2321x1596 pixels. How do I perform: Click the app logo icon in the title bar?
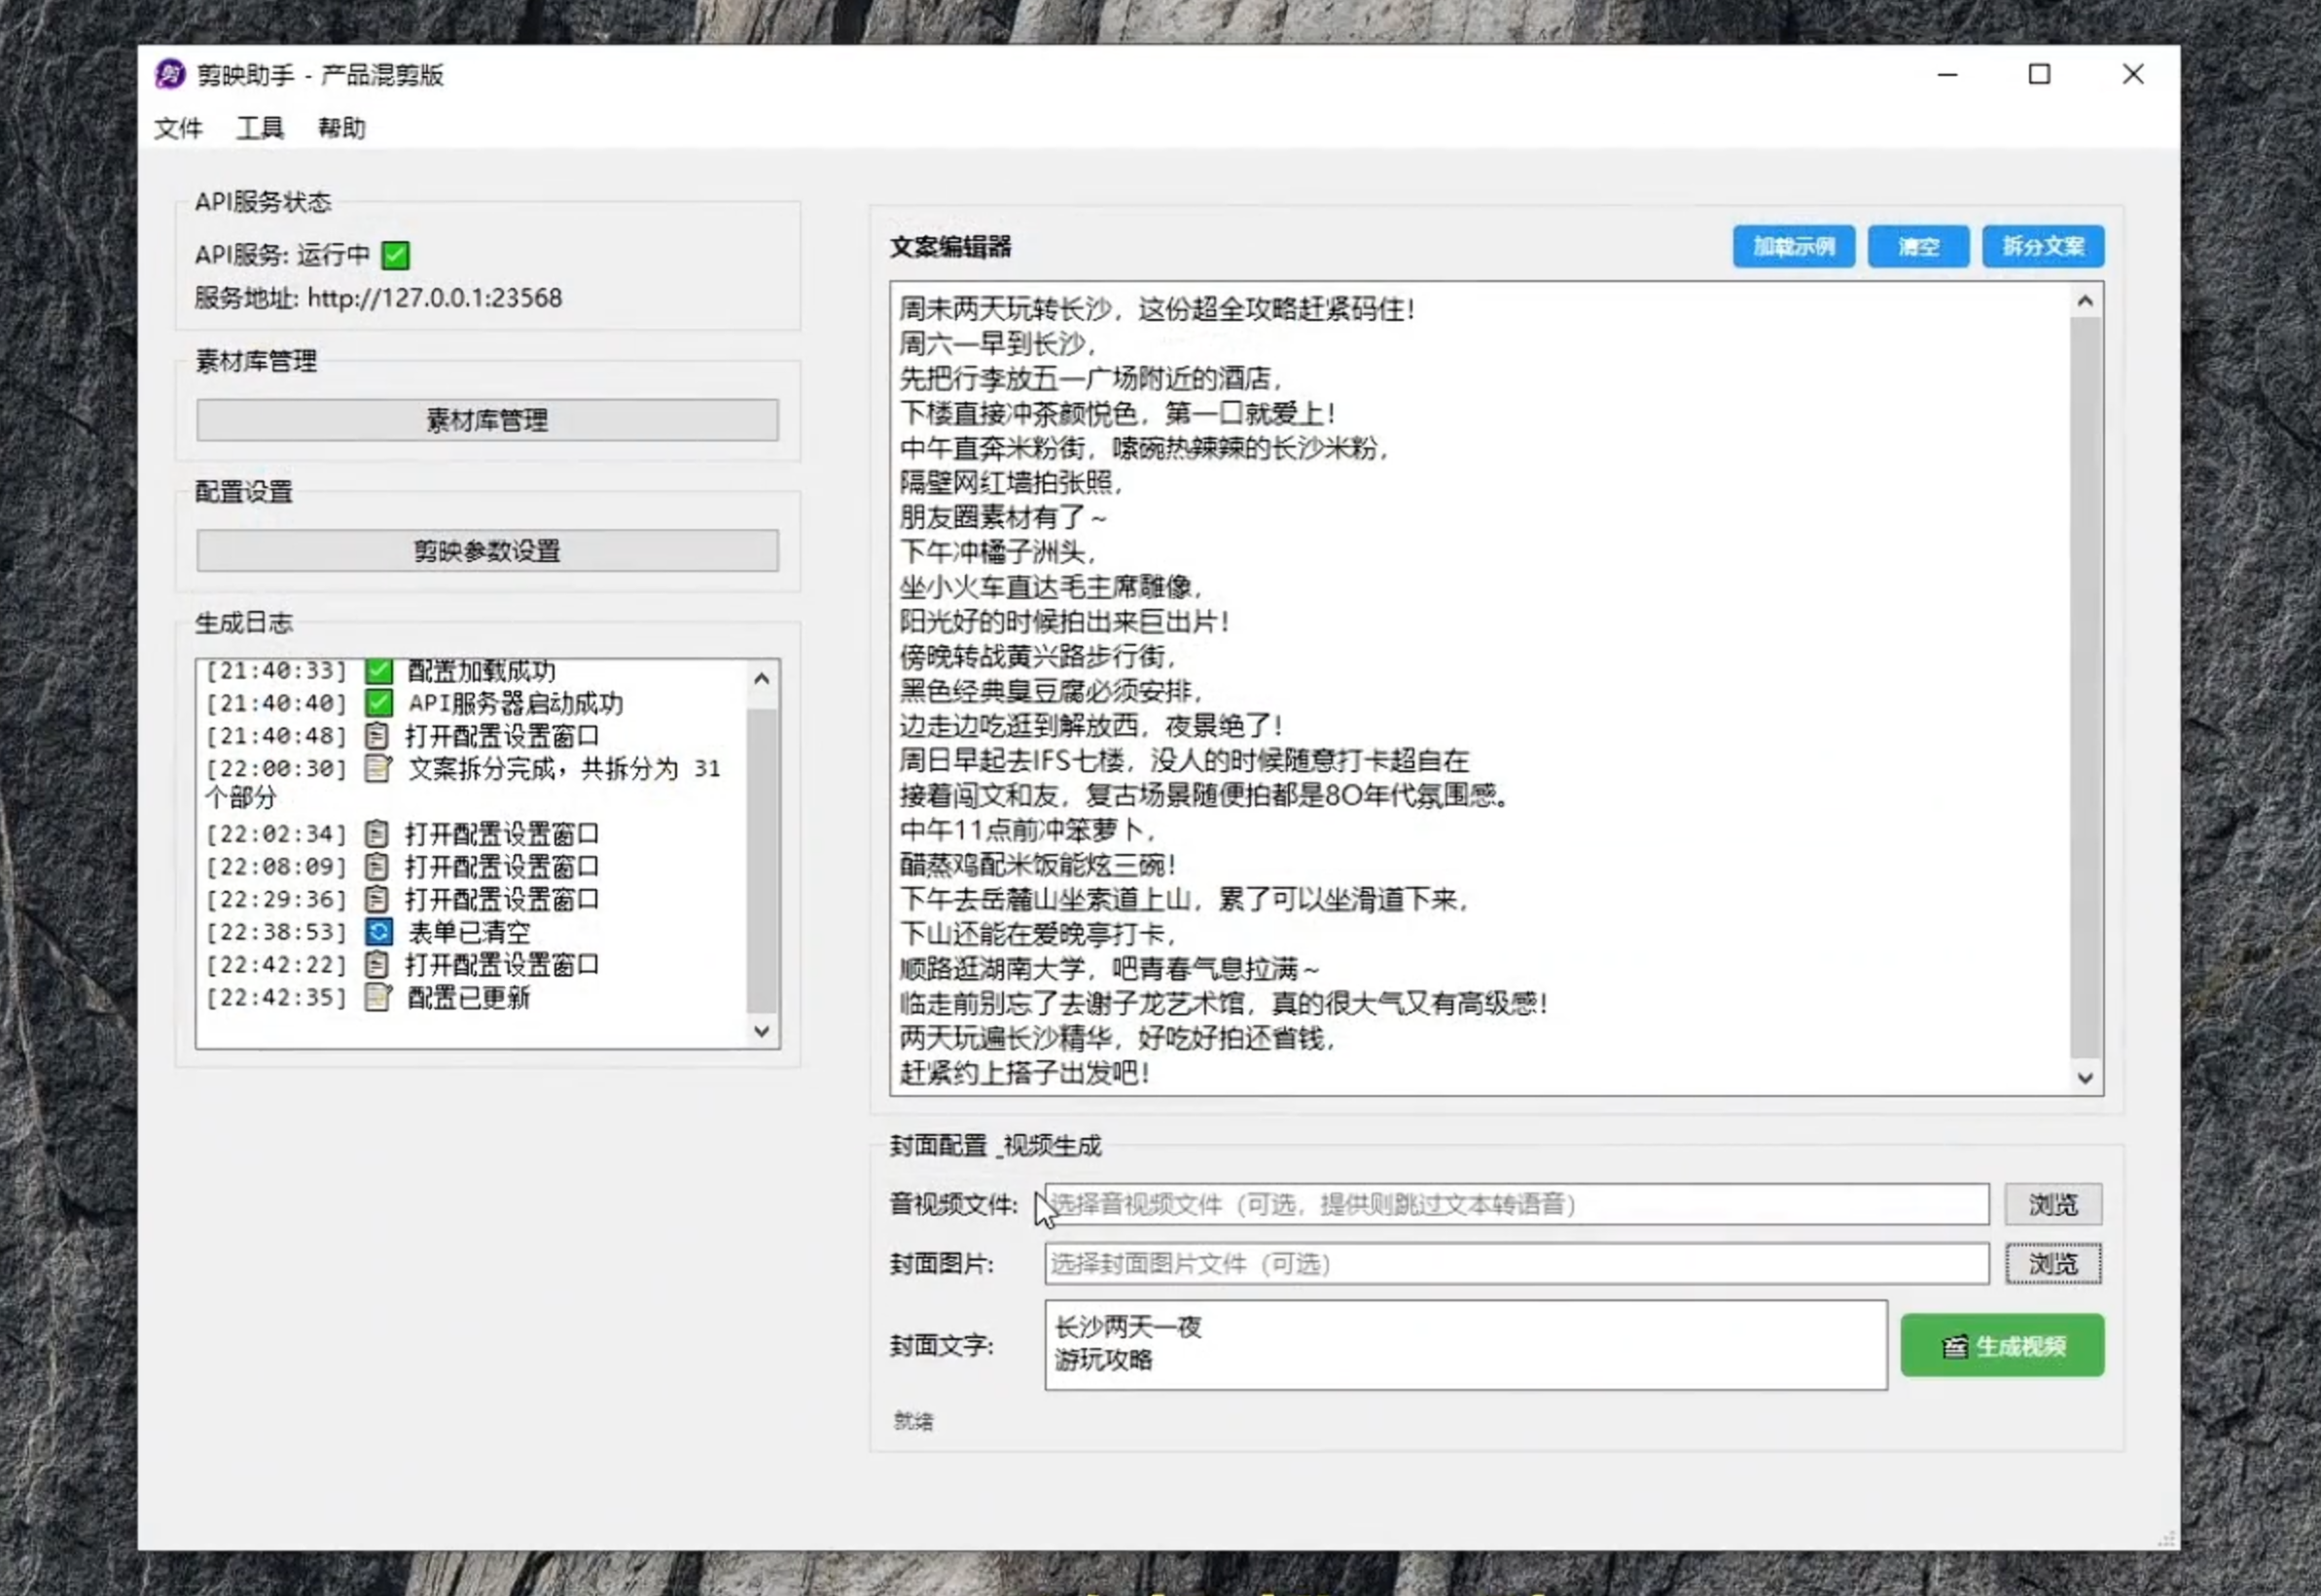[x=170, y=75]
